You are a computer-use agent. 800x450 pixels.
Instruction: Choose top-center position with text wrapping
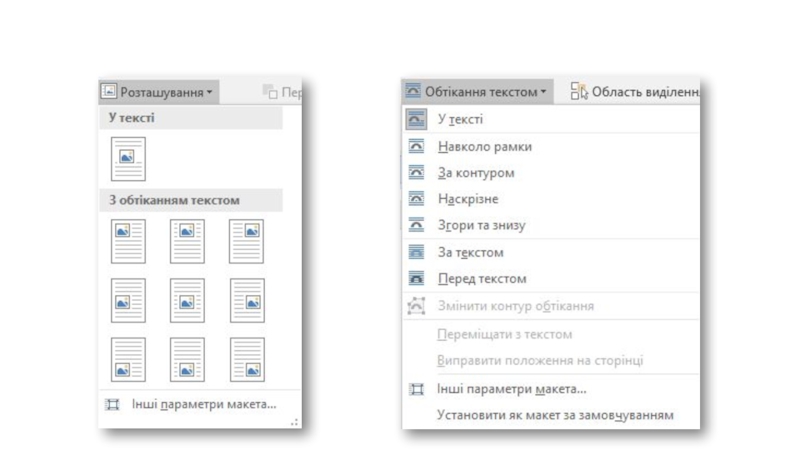click(187, 241)
